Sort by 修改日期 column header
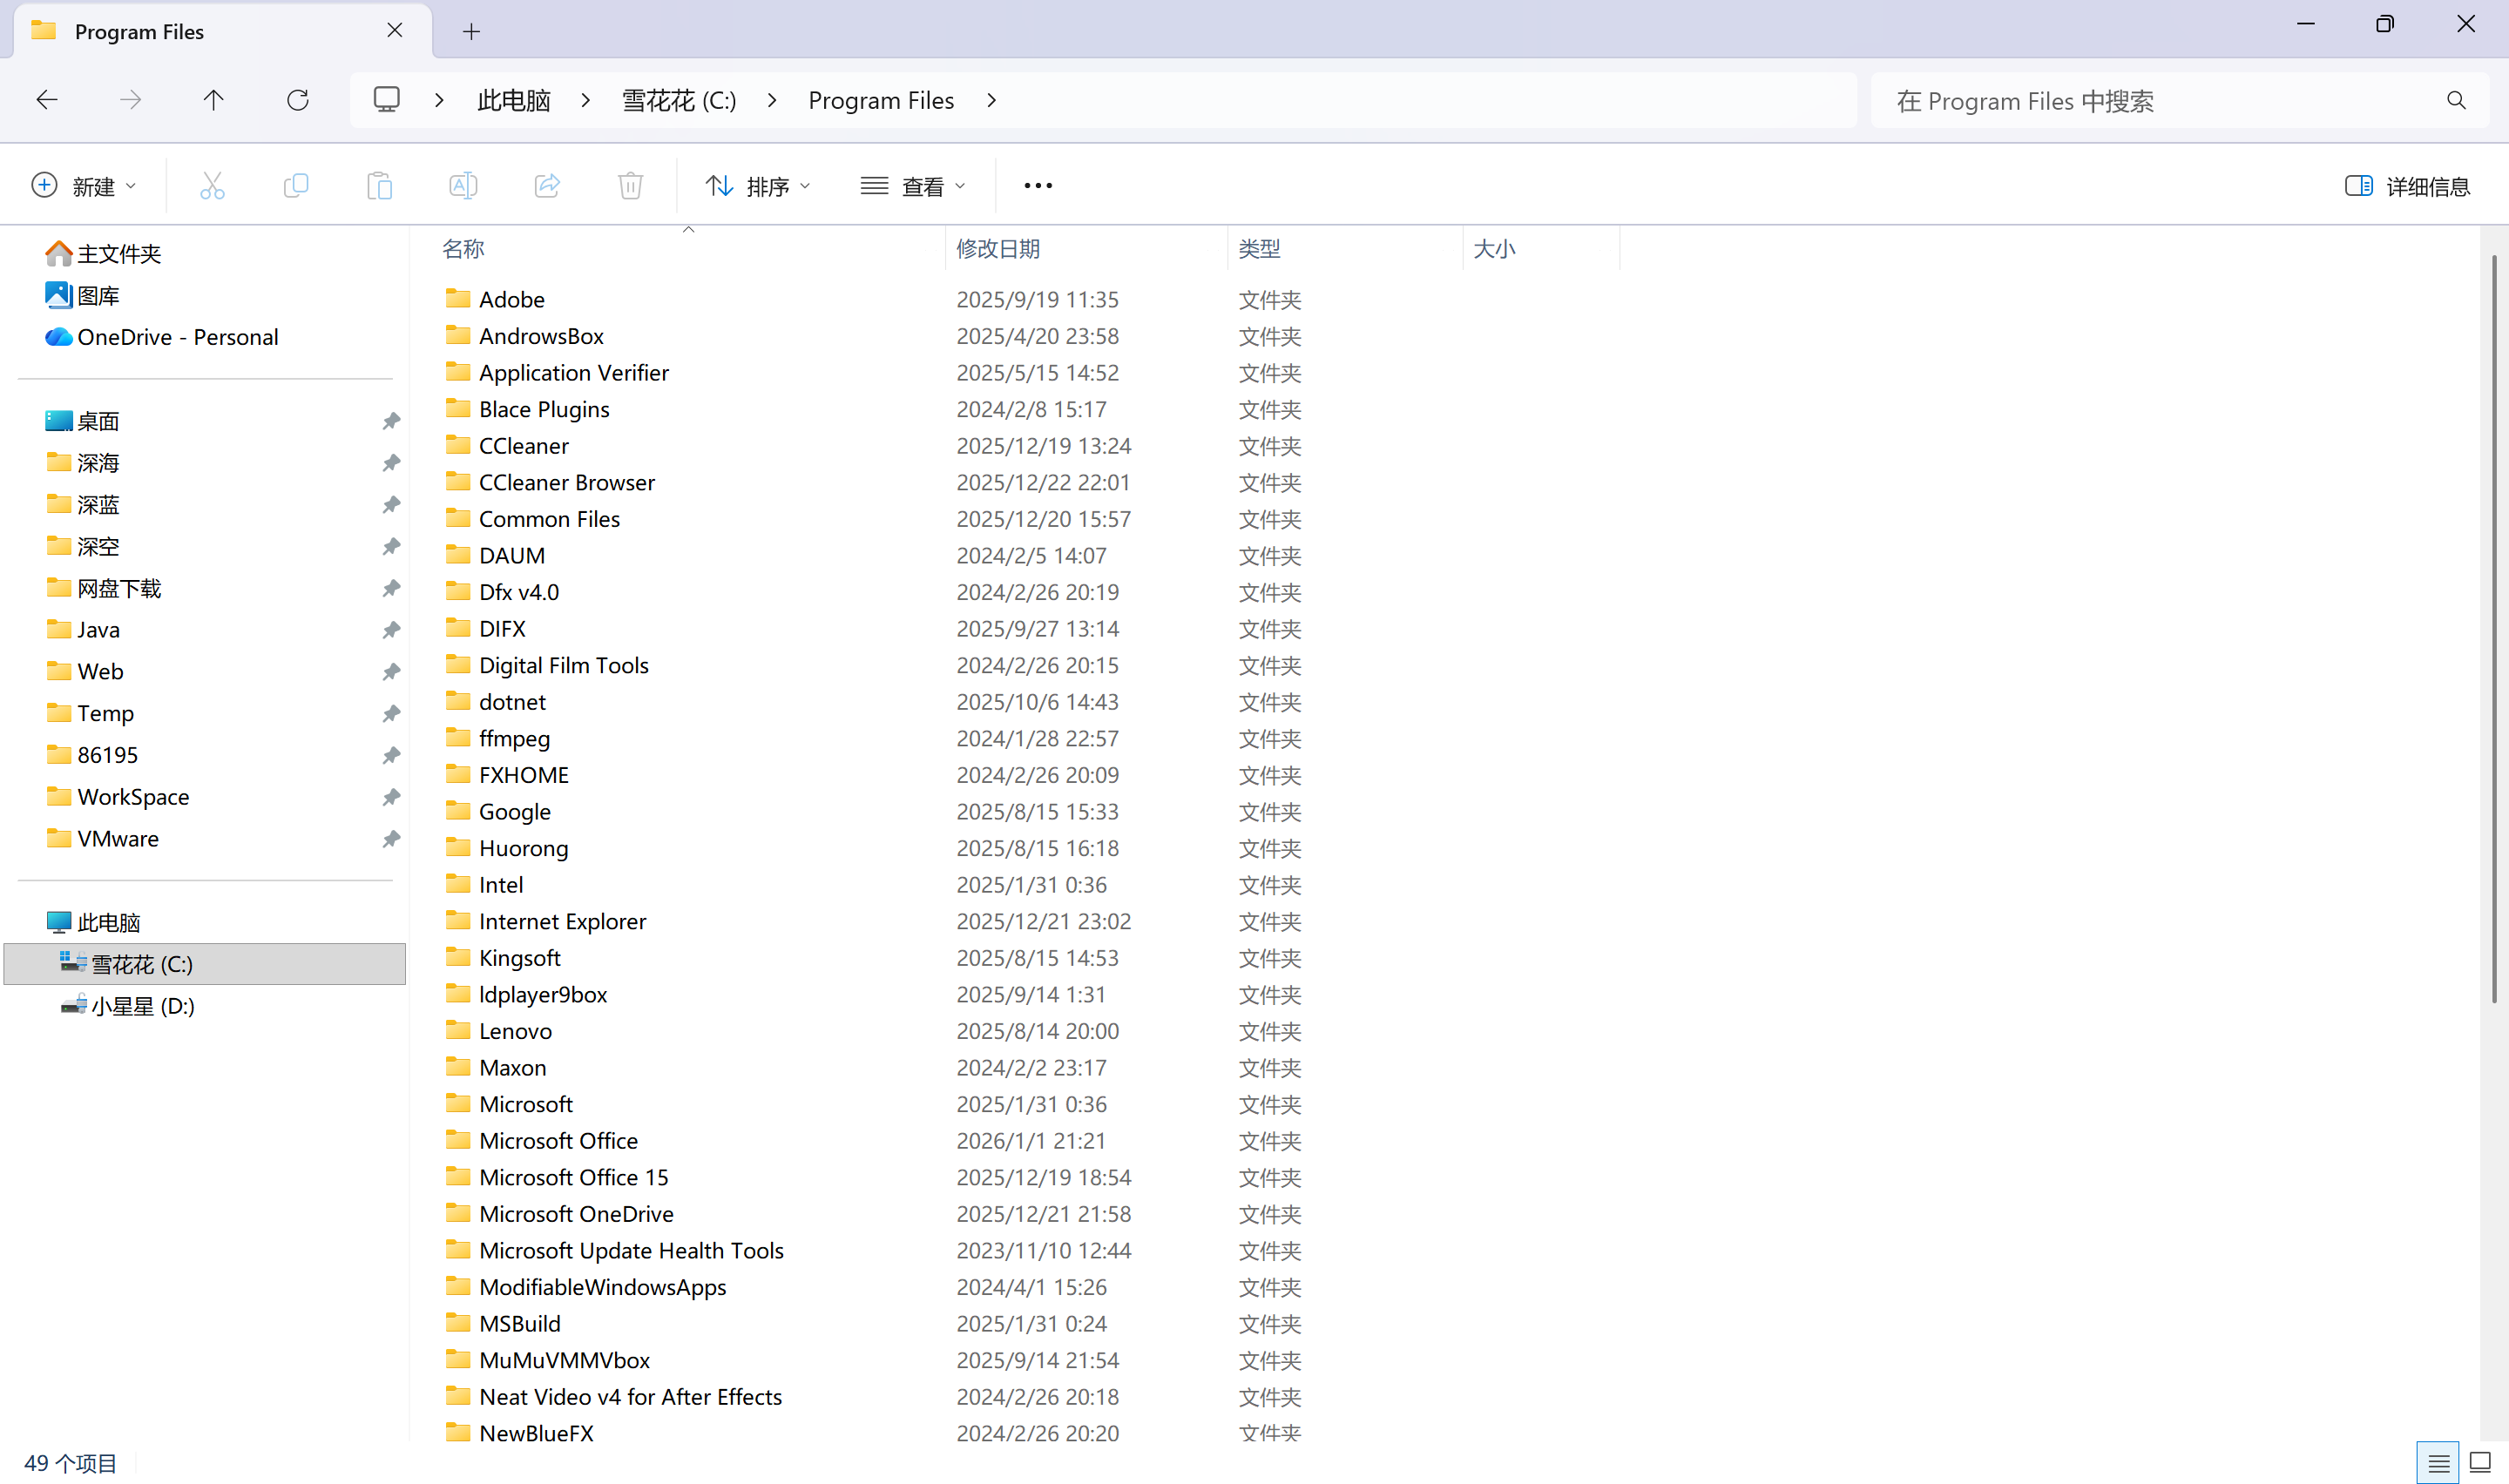 [998, 249]
